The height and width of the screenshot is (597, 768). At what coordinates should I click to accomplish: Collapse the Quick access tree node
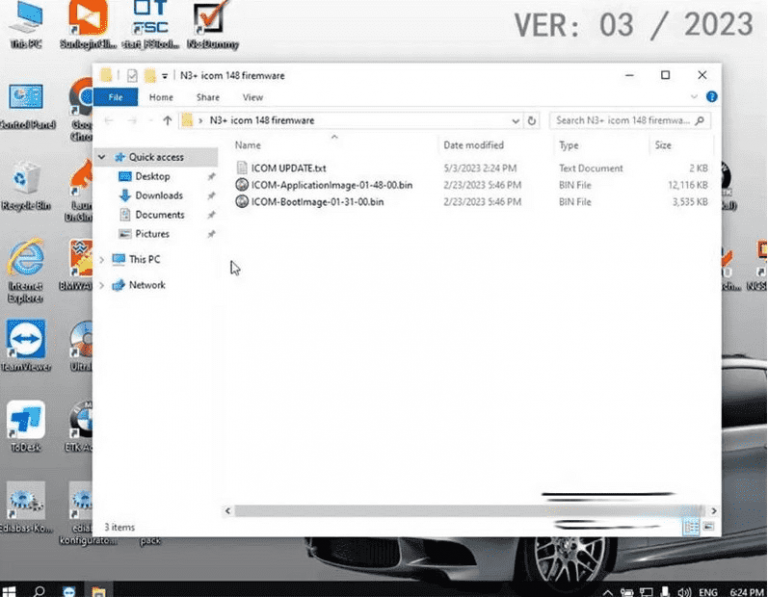(x=102, y=157)
